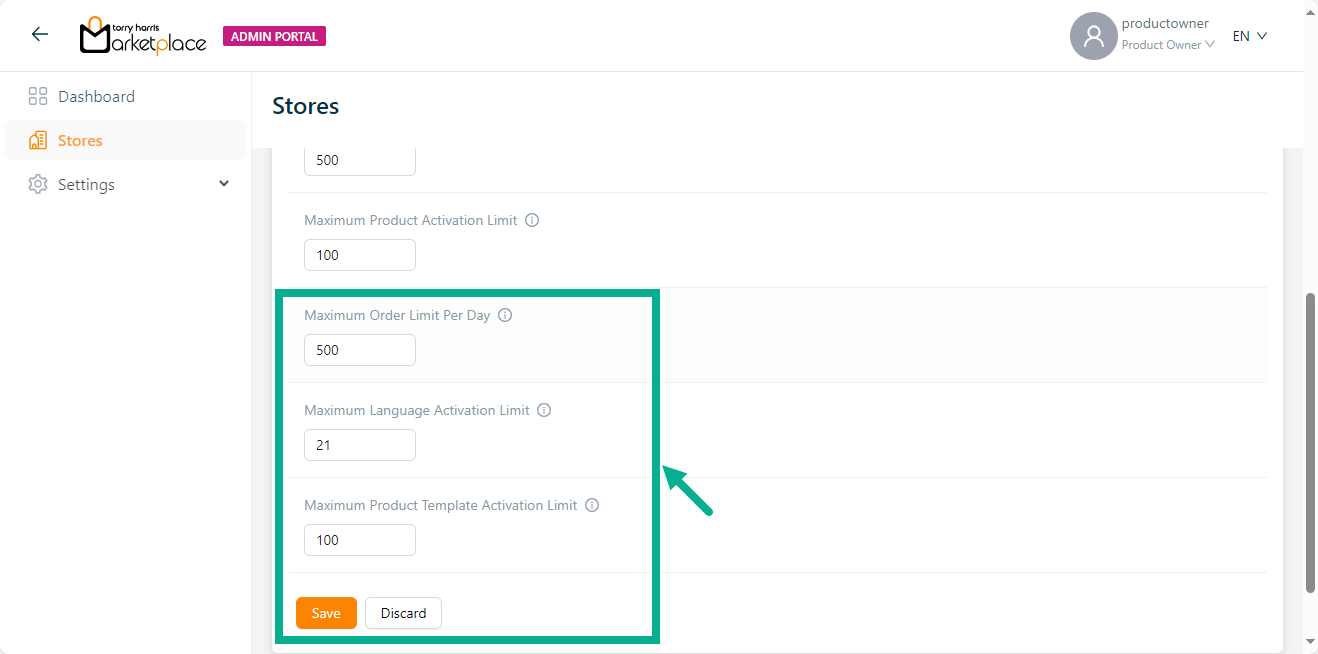Show info for Maximum Order Limit Per Day
Image resolution: width=1318 pixels, height=654 pixels.
click(505, 315)
